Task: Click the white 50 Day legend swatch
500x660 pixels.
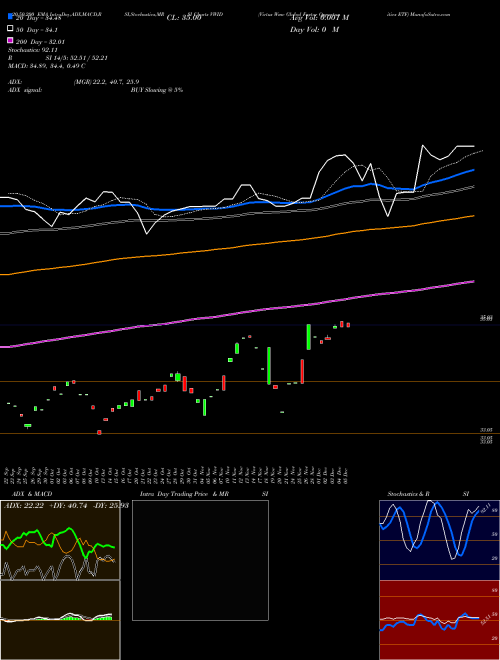Action: 10,29
